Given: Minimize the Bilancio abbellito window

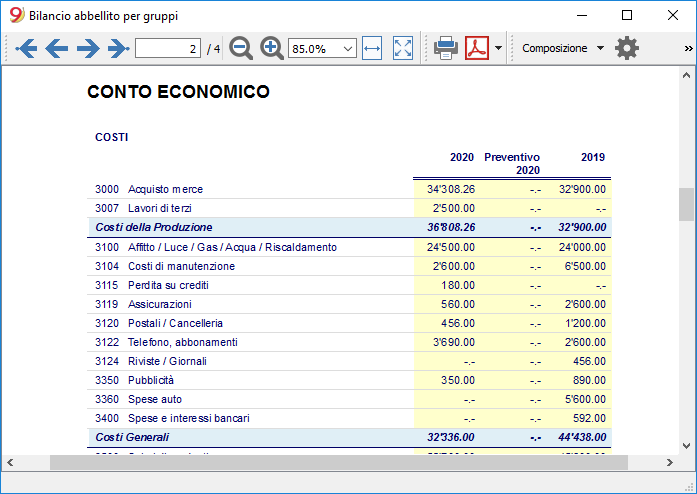Looking at the screenshot, I should click(x=582, y=15).
